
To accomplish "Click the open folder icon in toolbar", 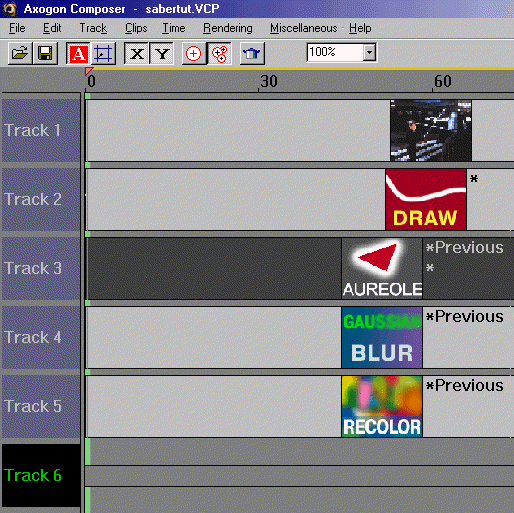I will (20, 53).
